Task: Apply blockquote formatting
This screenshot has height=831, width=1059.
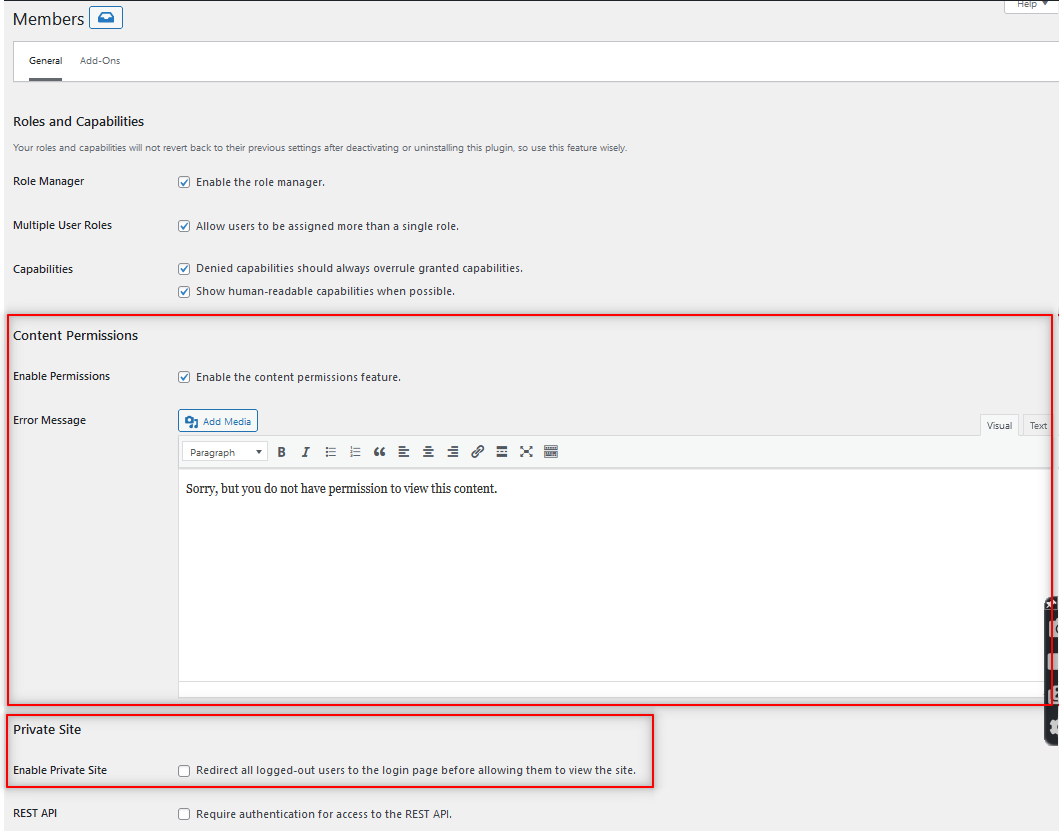Action: point(380,452)
